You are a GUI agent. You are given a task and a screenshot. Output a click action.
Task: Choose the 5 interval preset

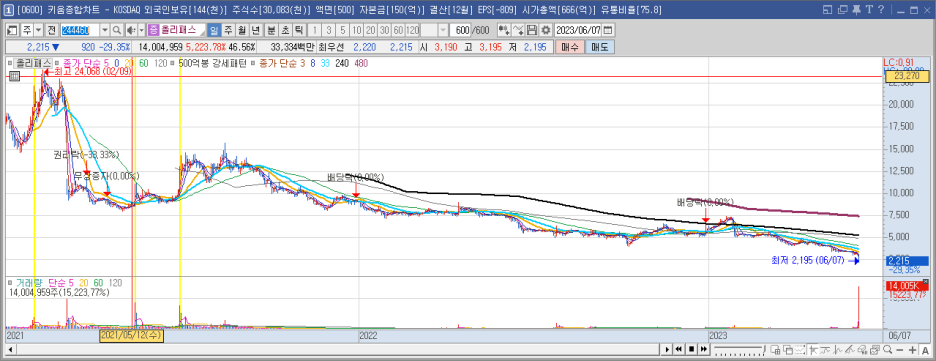[342, 30]
